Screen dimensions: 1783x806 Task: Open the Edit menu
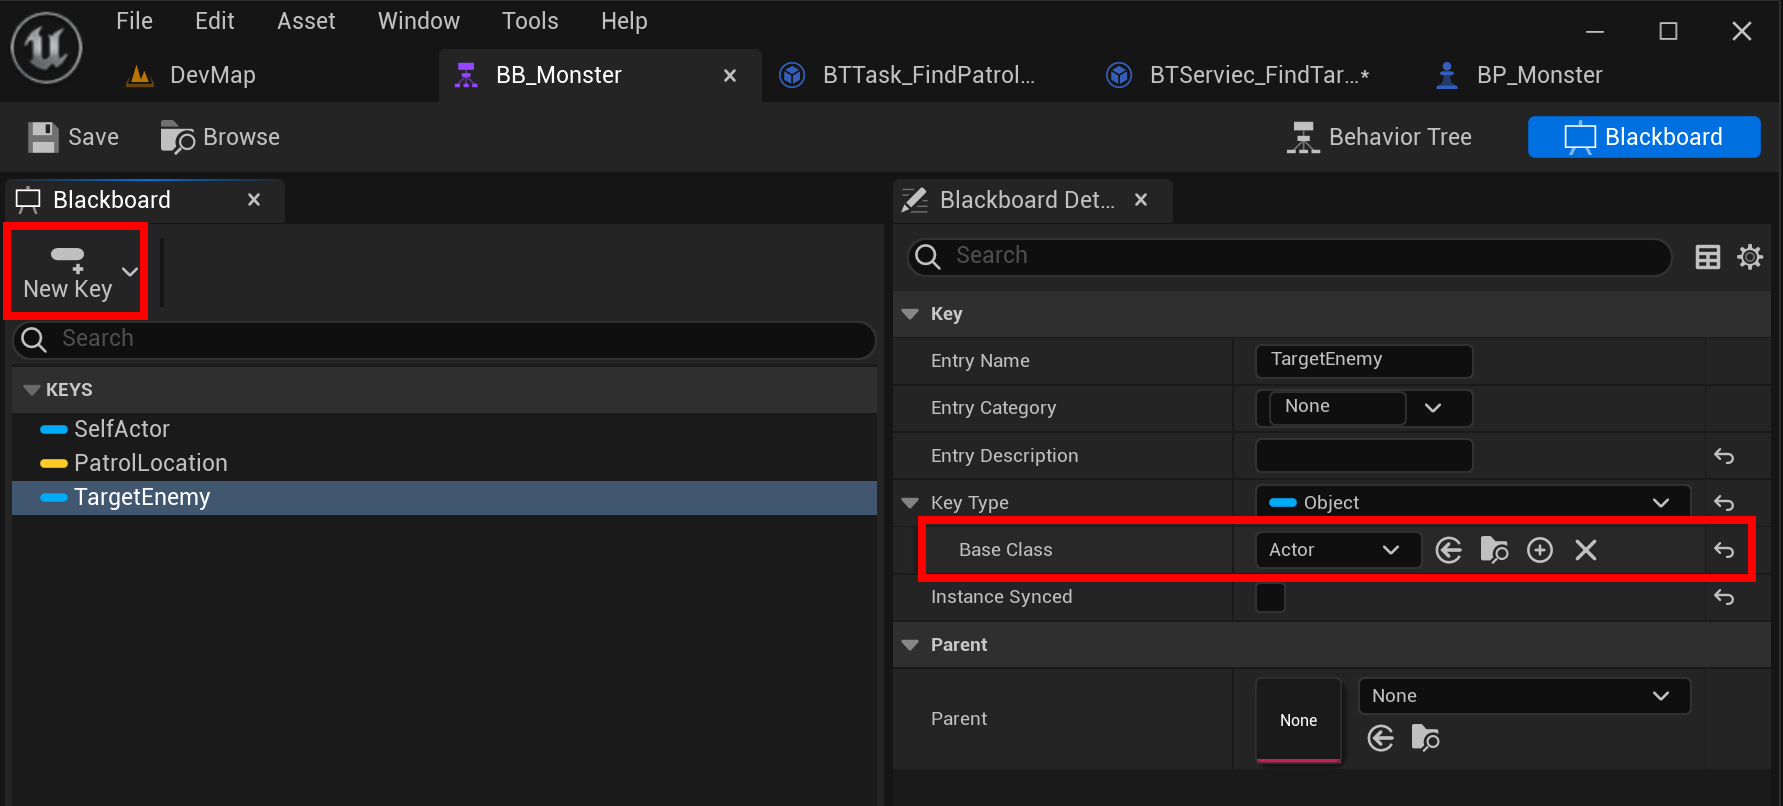(215, 21)
